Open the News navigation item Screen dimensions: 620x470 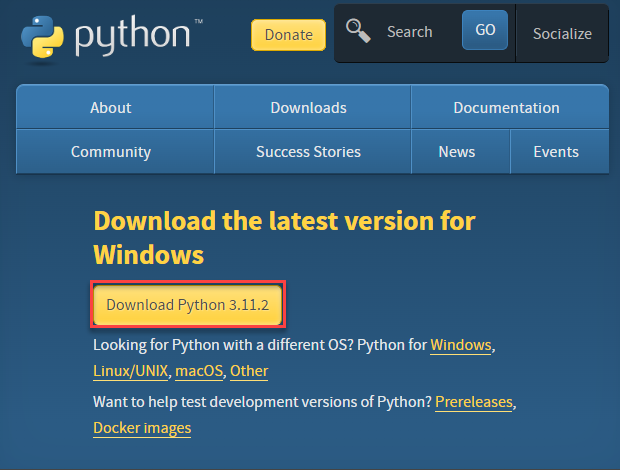pos(457,152)
